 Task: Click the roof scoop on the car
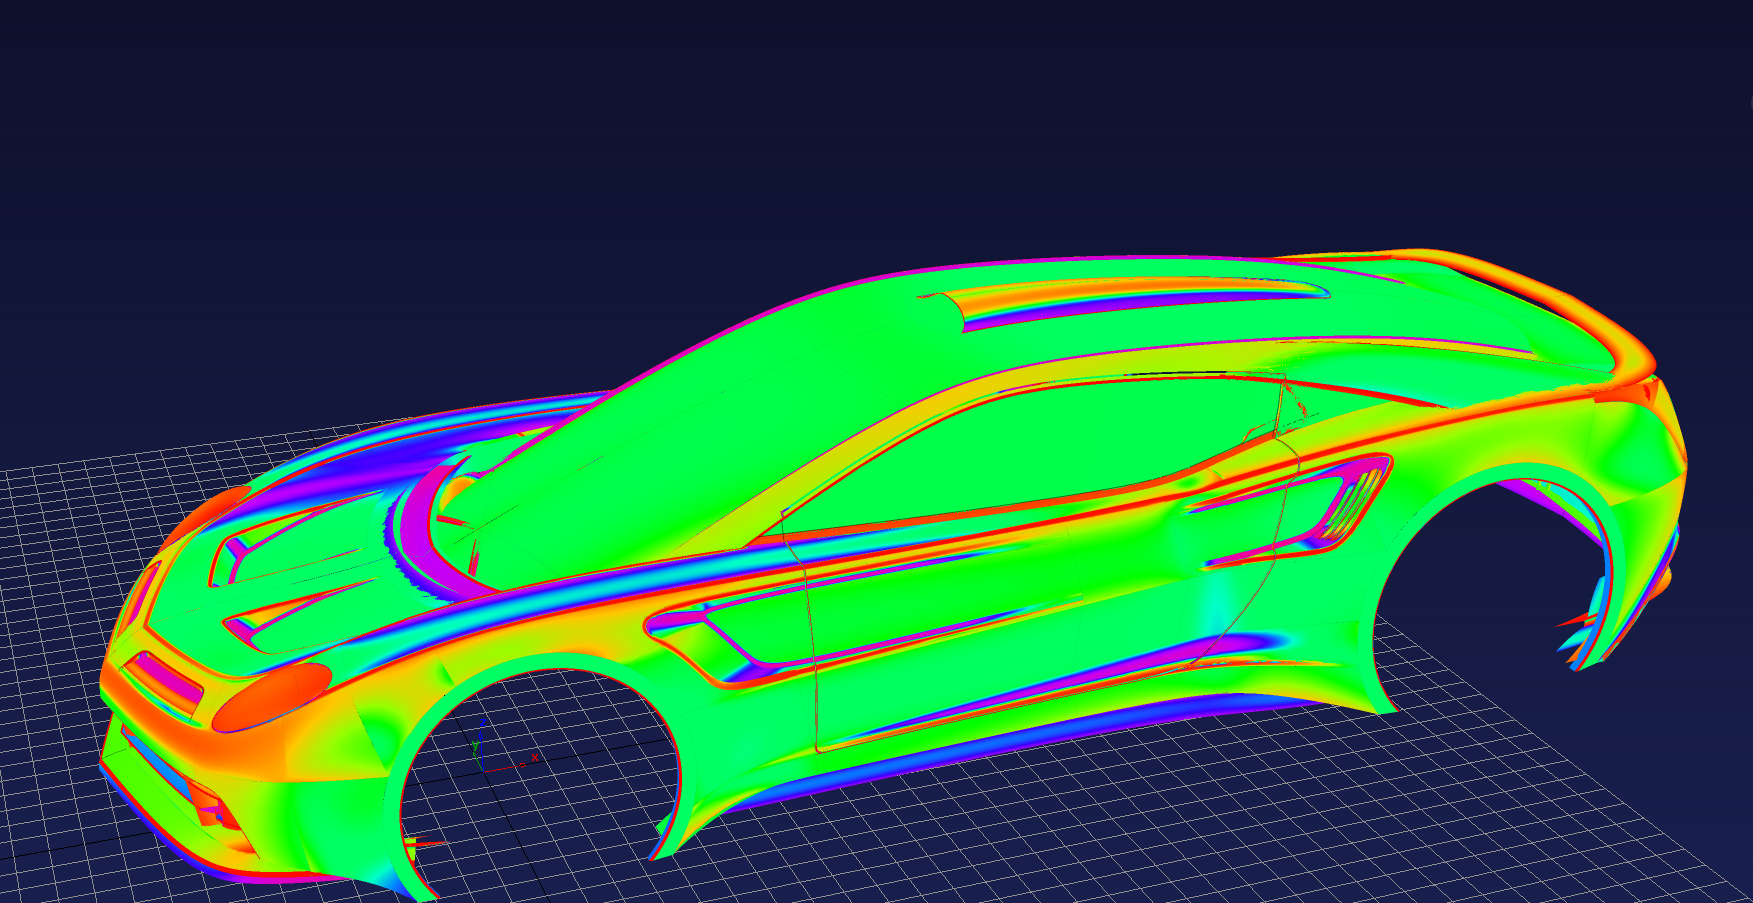point(1130,298)
